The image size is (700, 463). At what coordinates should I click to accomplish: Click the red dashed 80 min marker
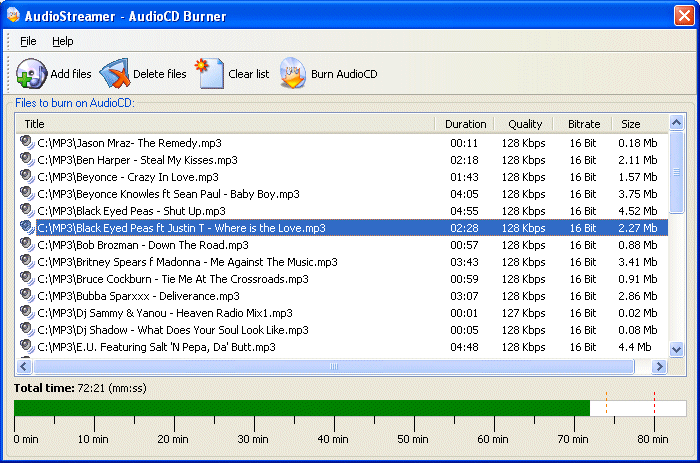pyautogui.click(x=654, y=403)
